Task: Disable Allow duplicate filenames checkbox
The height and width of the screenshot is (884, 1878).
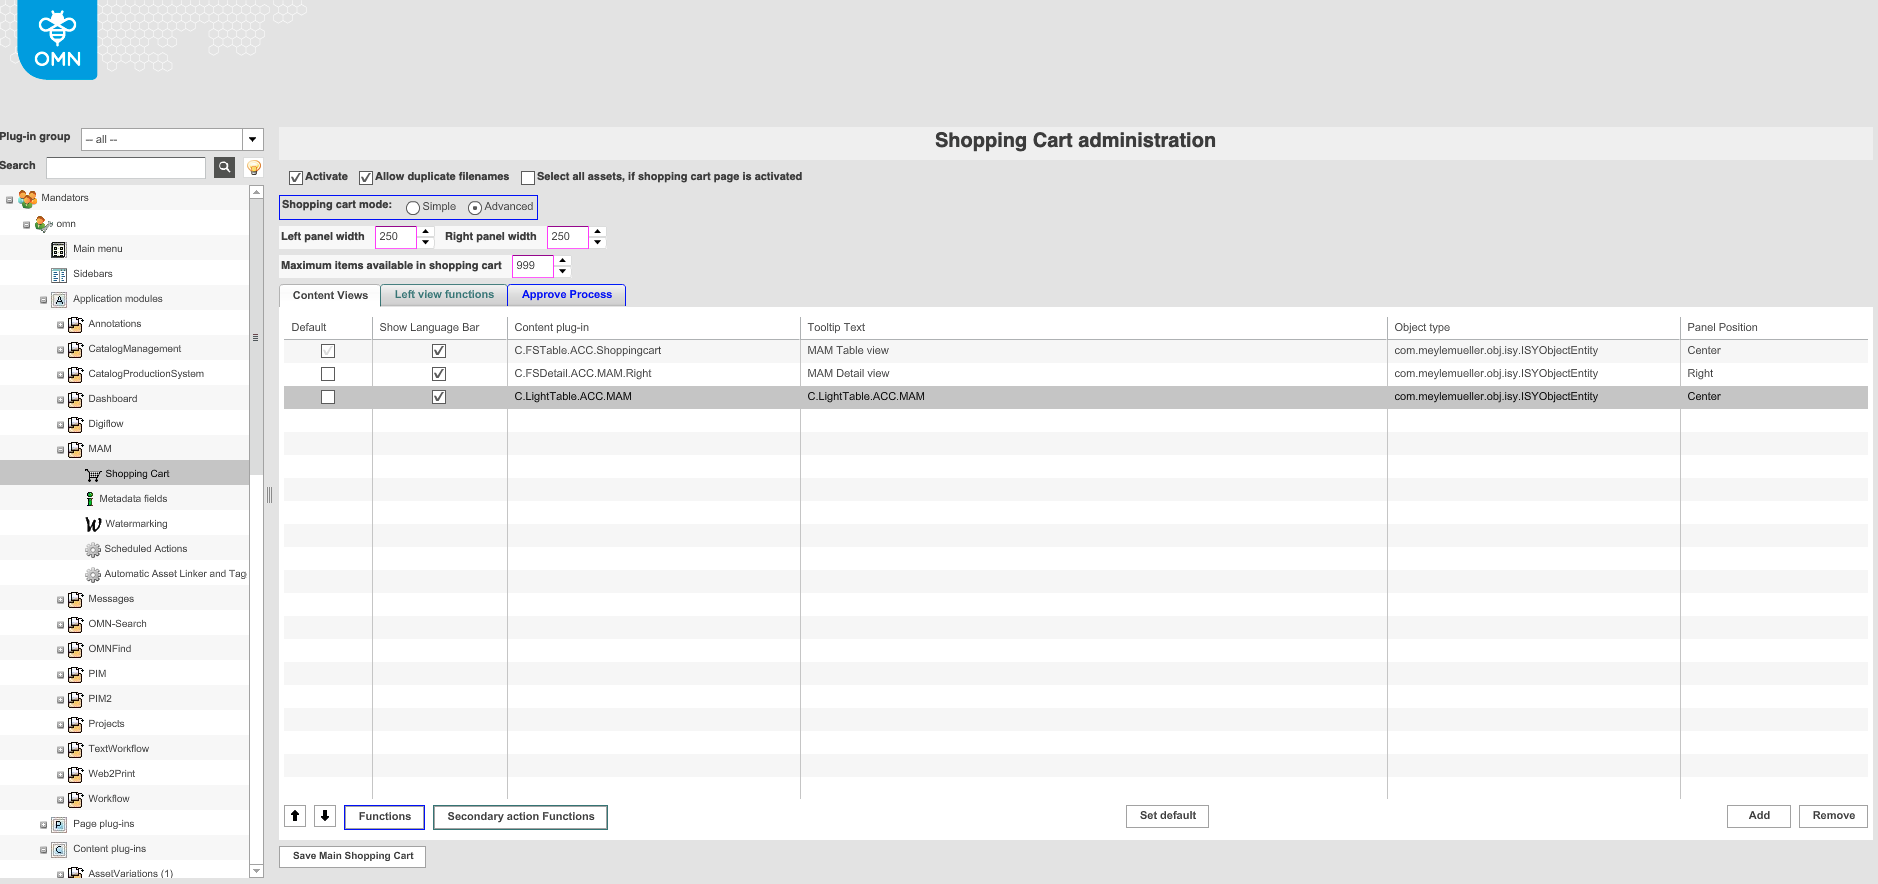Action: click(x=366, y=178)
